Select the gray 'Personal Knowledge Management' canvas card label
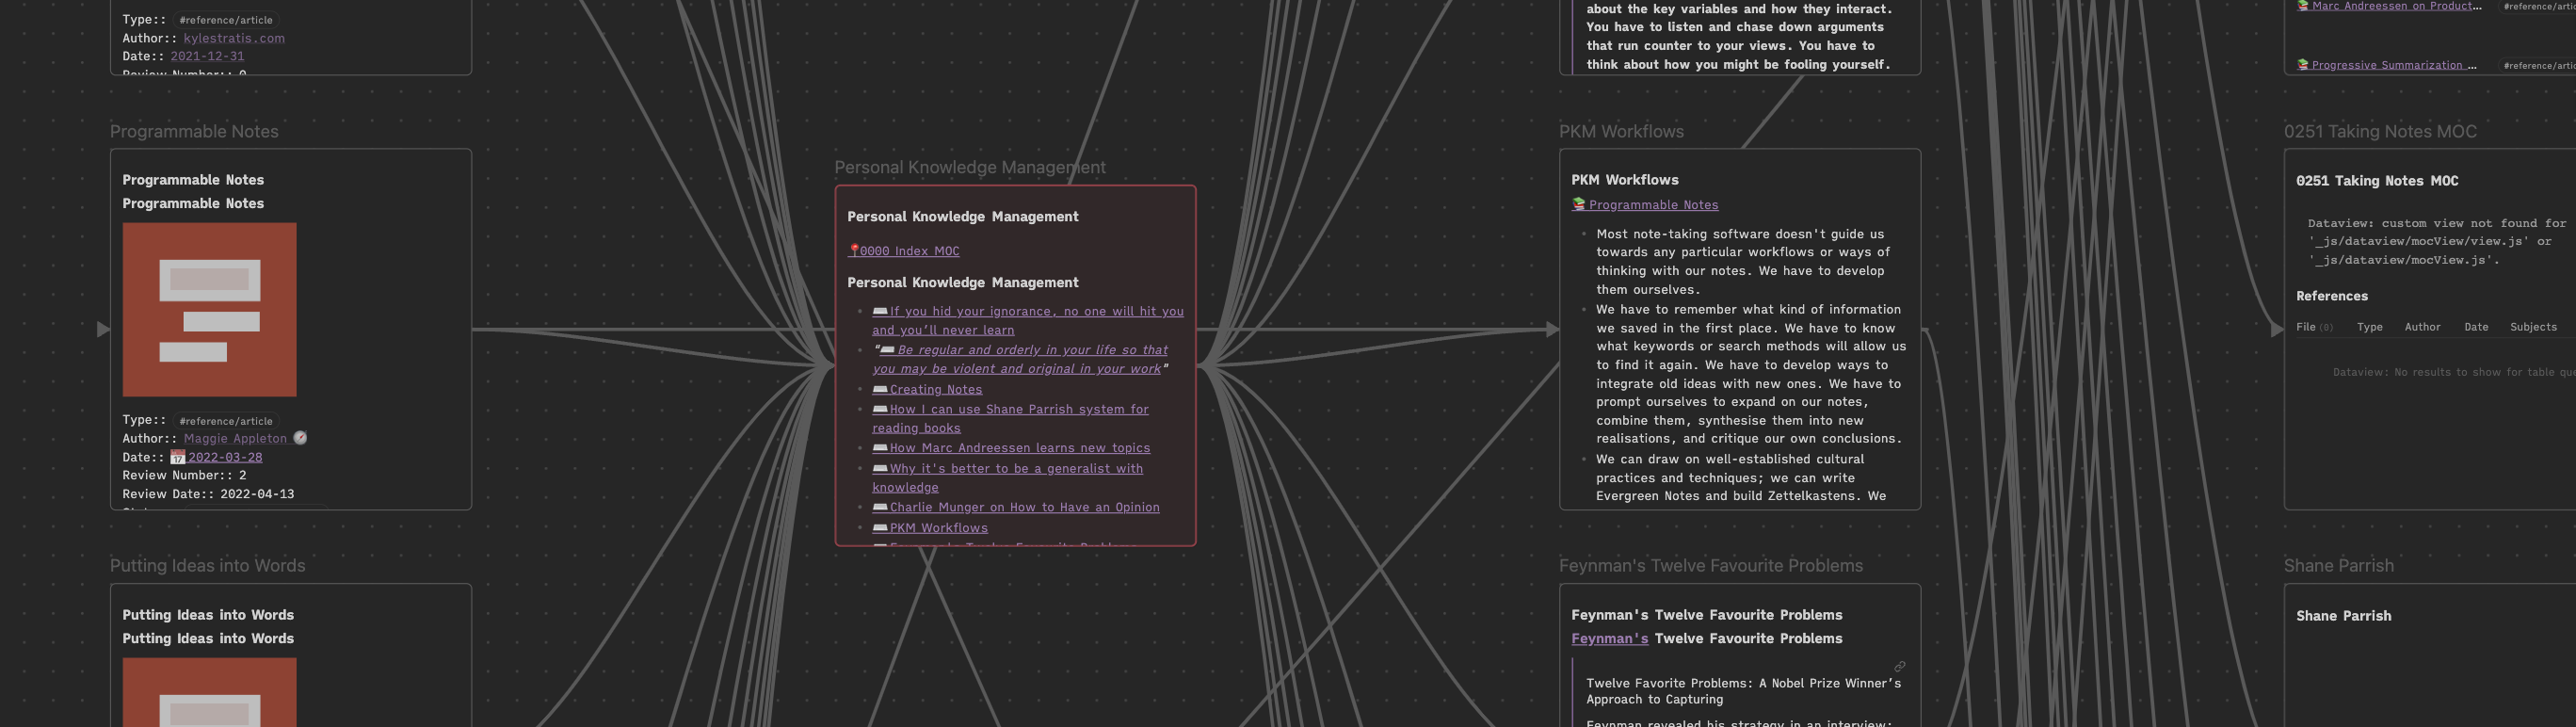The height and width of the screenshot is (727, 2576). point(970,167)
